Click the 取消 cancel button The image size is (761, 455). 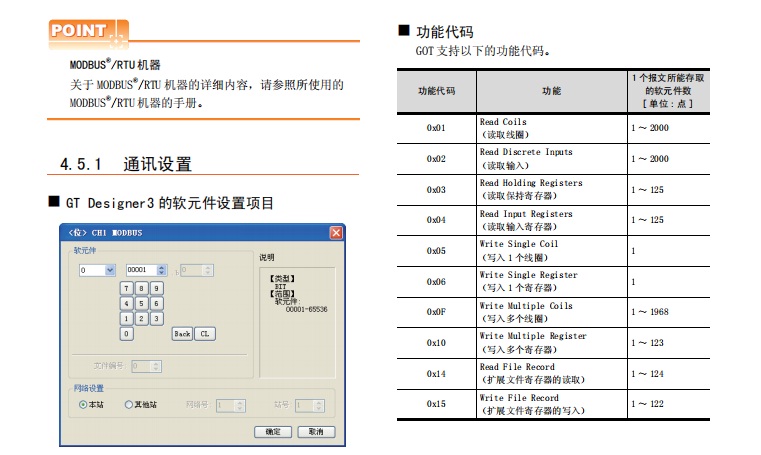click(315, 432)
